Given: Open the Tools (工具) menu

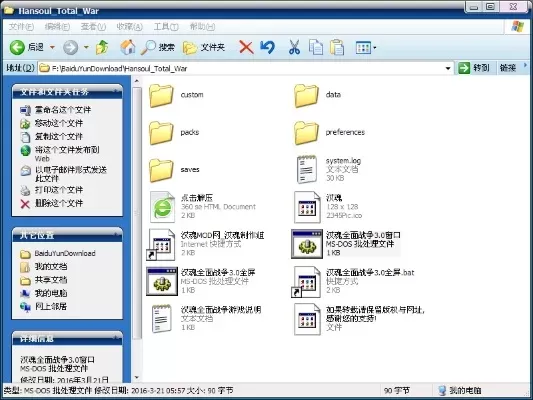Looking at the screenshot, I should 166,27.
